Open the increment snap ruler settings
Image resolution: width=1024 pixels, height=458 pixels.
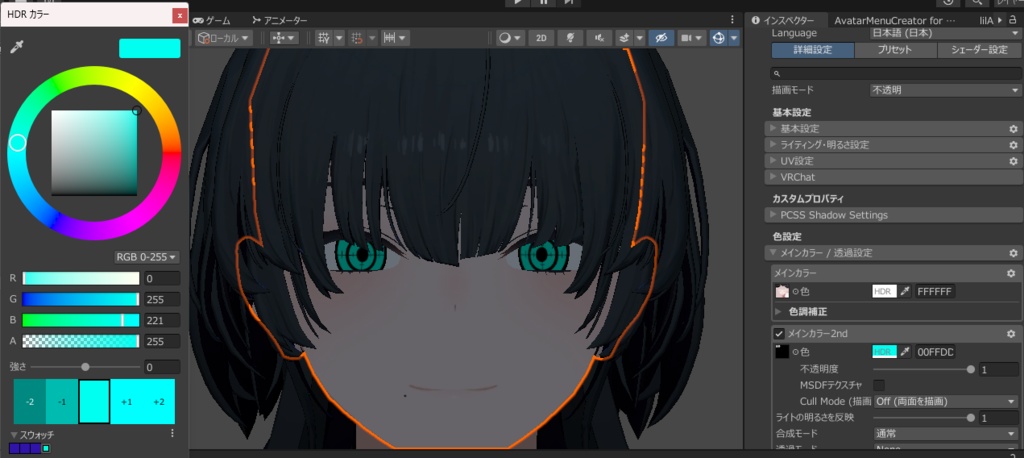click(x=395, y=38)
